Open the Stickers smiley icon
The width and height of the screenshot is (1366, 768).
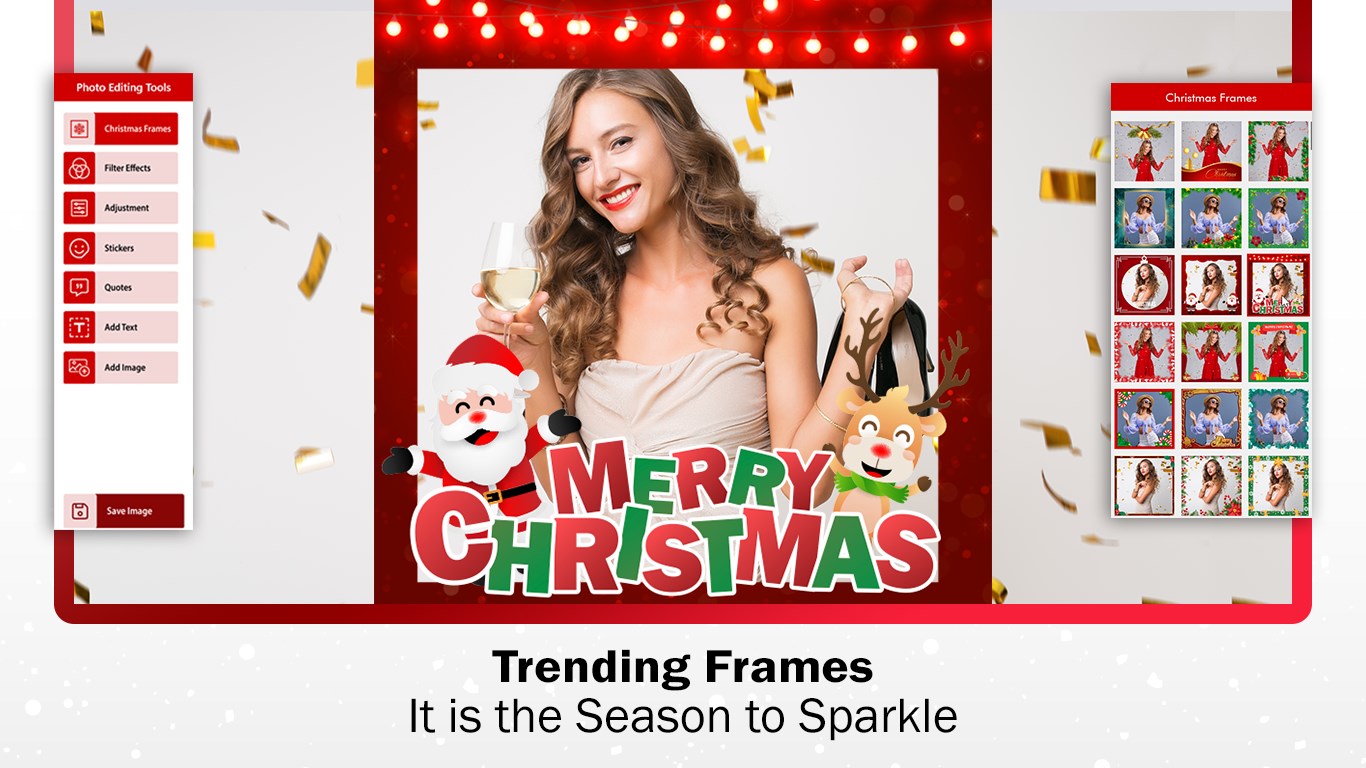(x=79, y=248)
